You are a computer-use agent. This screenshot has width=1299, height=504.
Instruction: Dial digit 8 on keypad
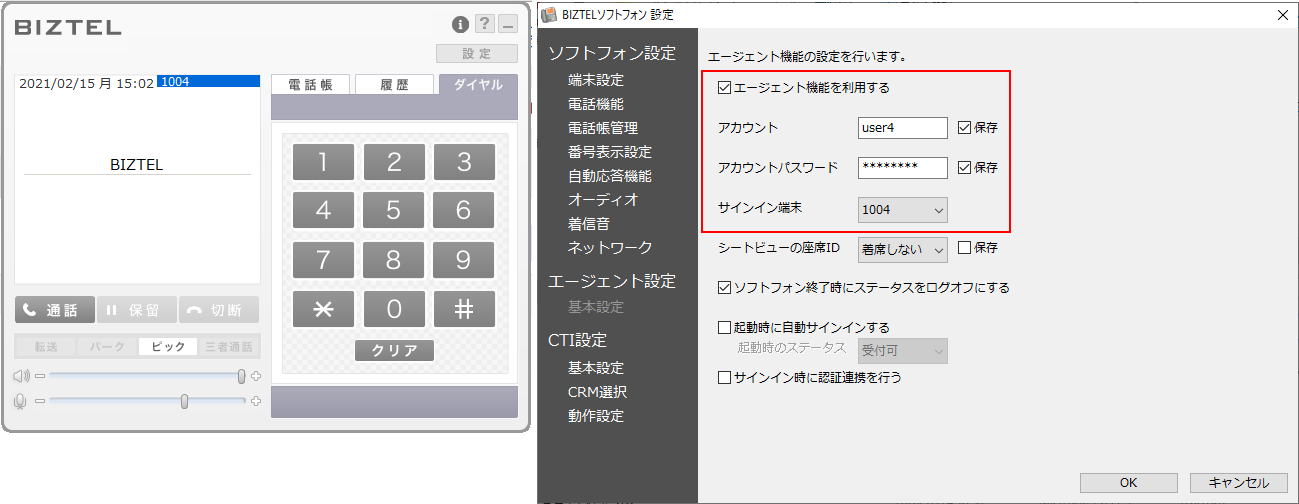point(394,261)
